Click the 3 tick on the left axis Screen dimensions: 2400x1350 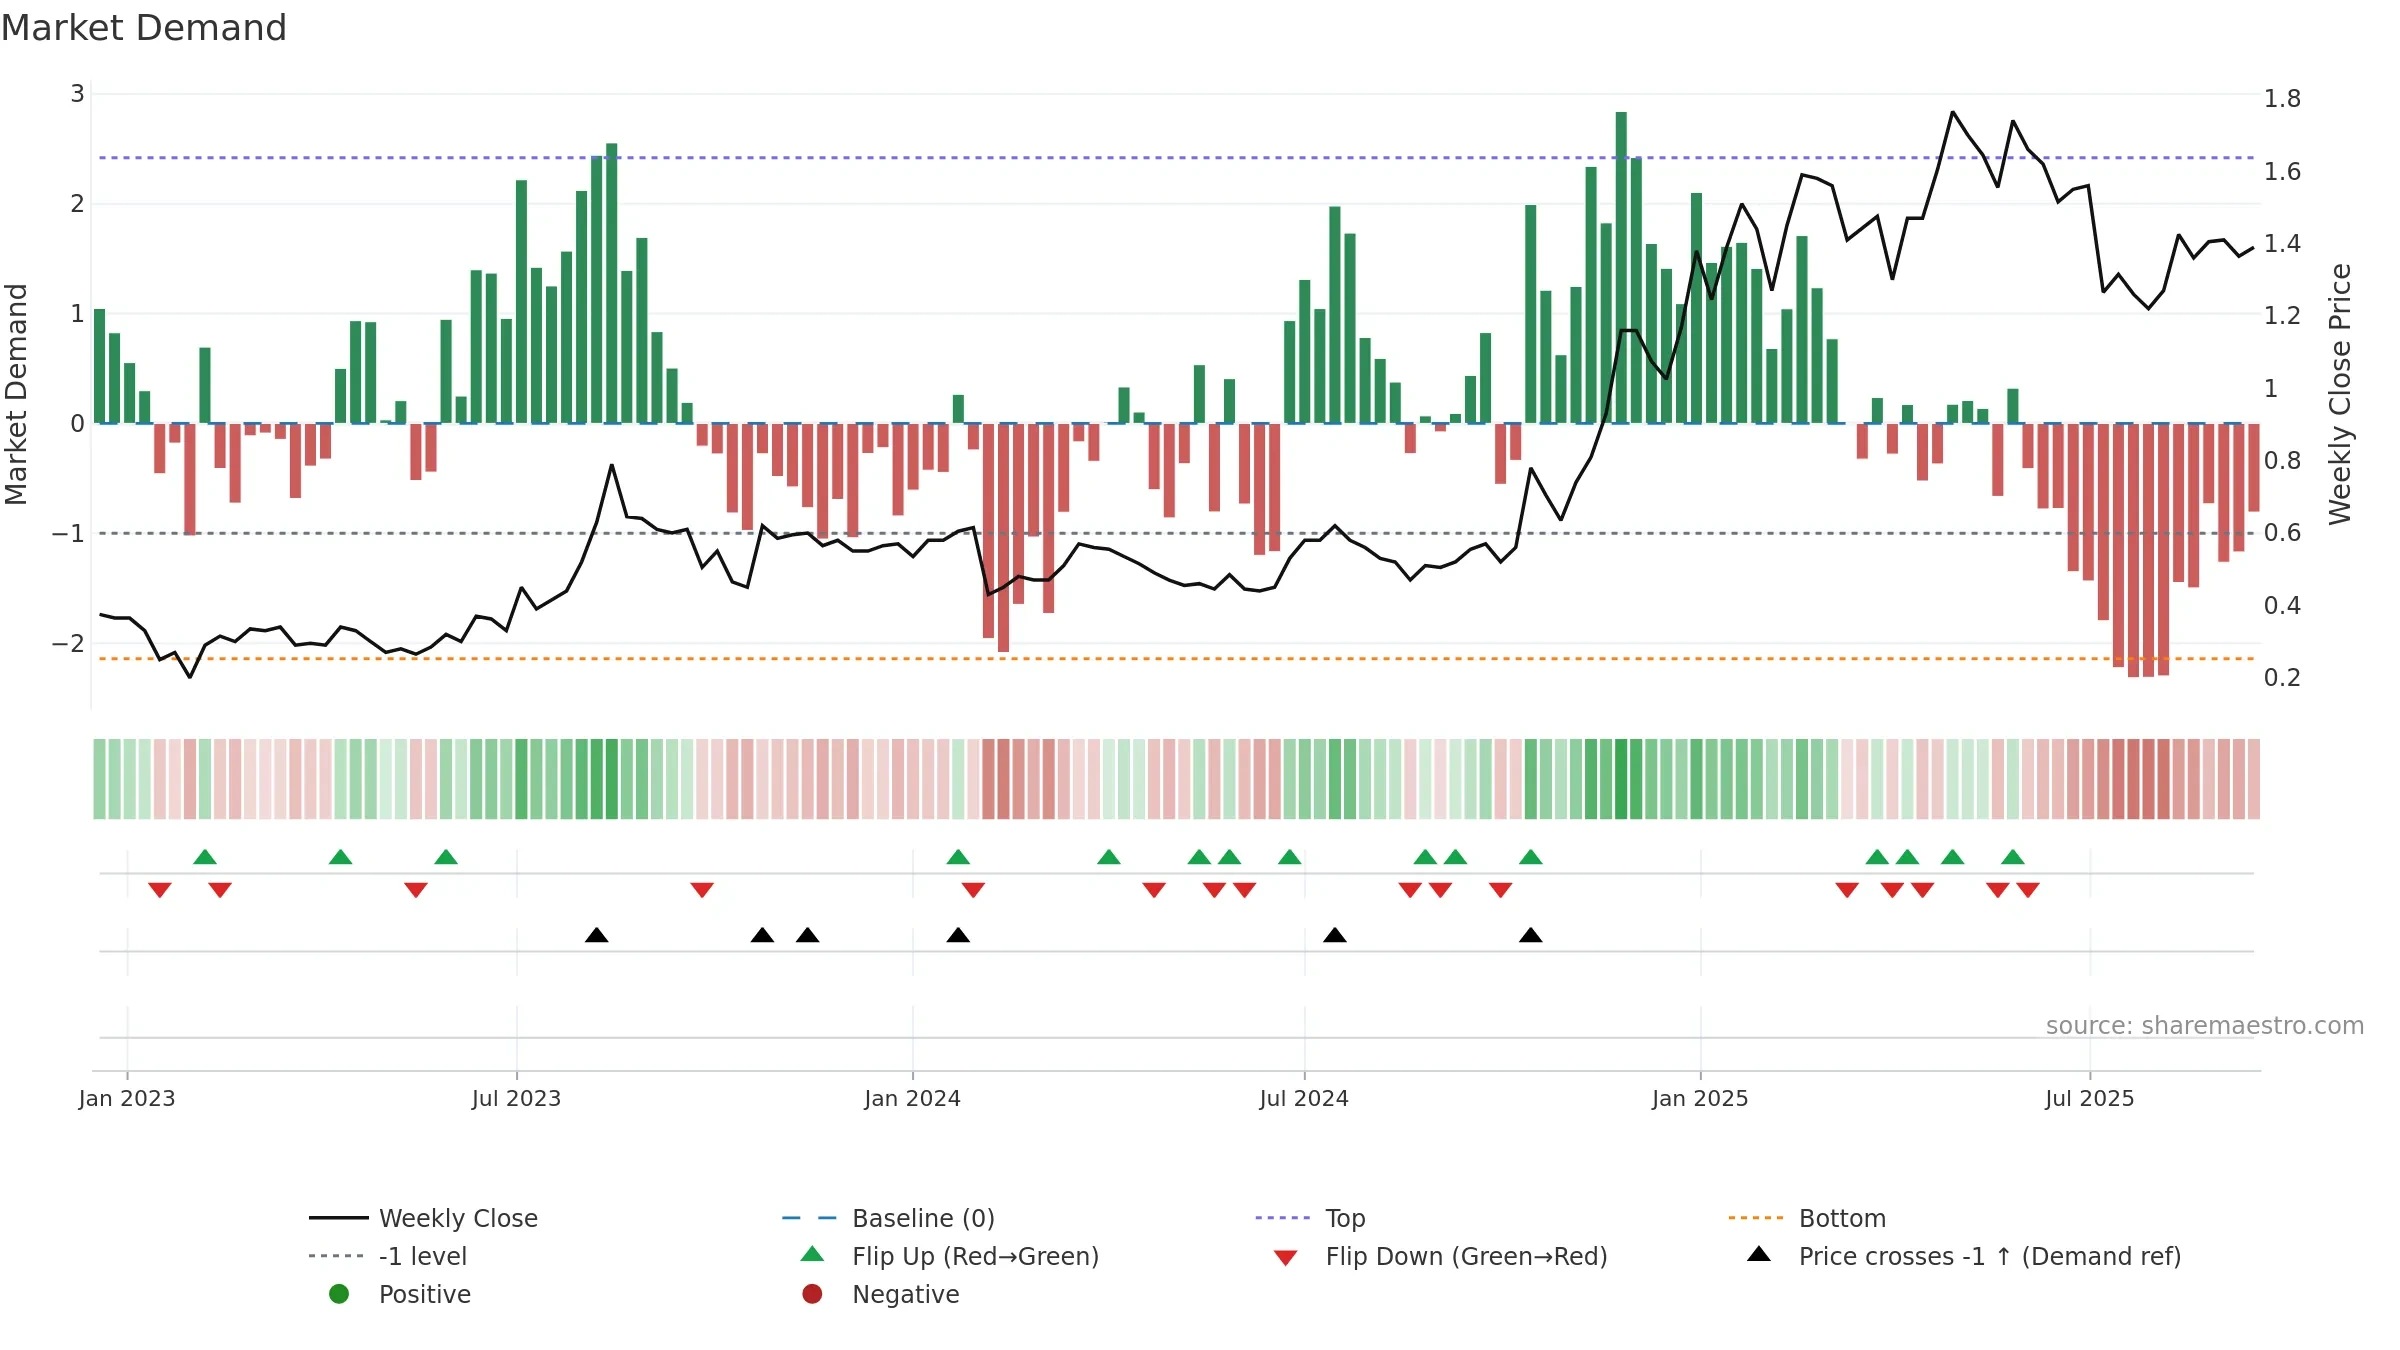[77, 94]
